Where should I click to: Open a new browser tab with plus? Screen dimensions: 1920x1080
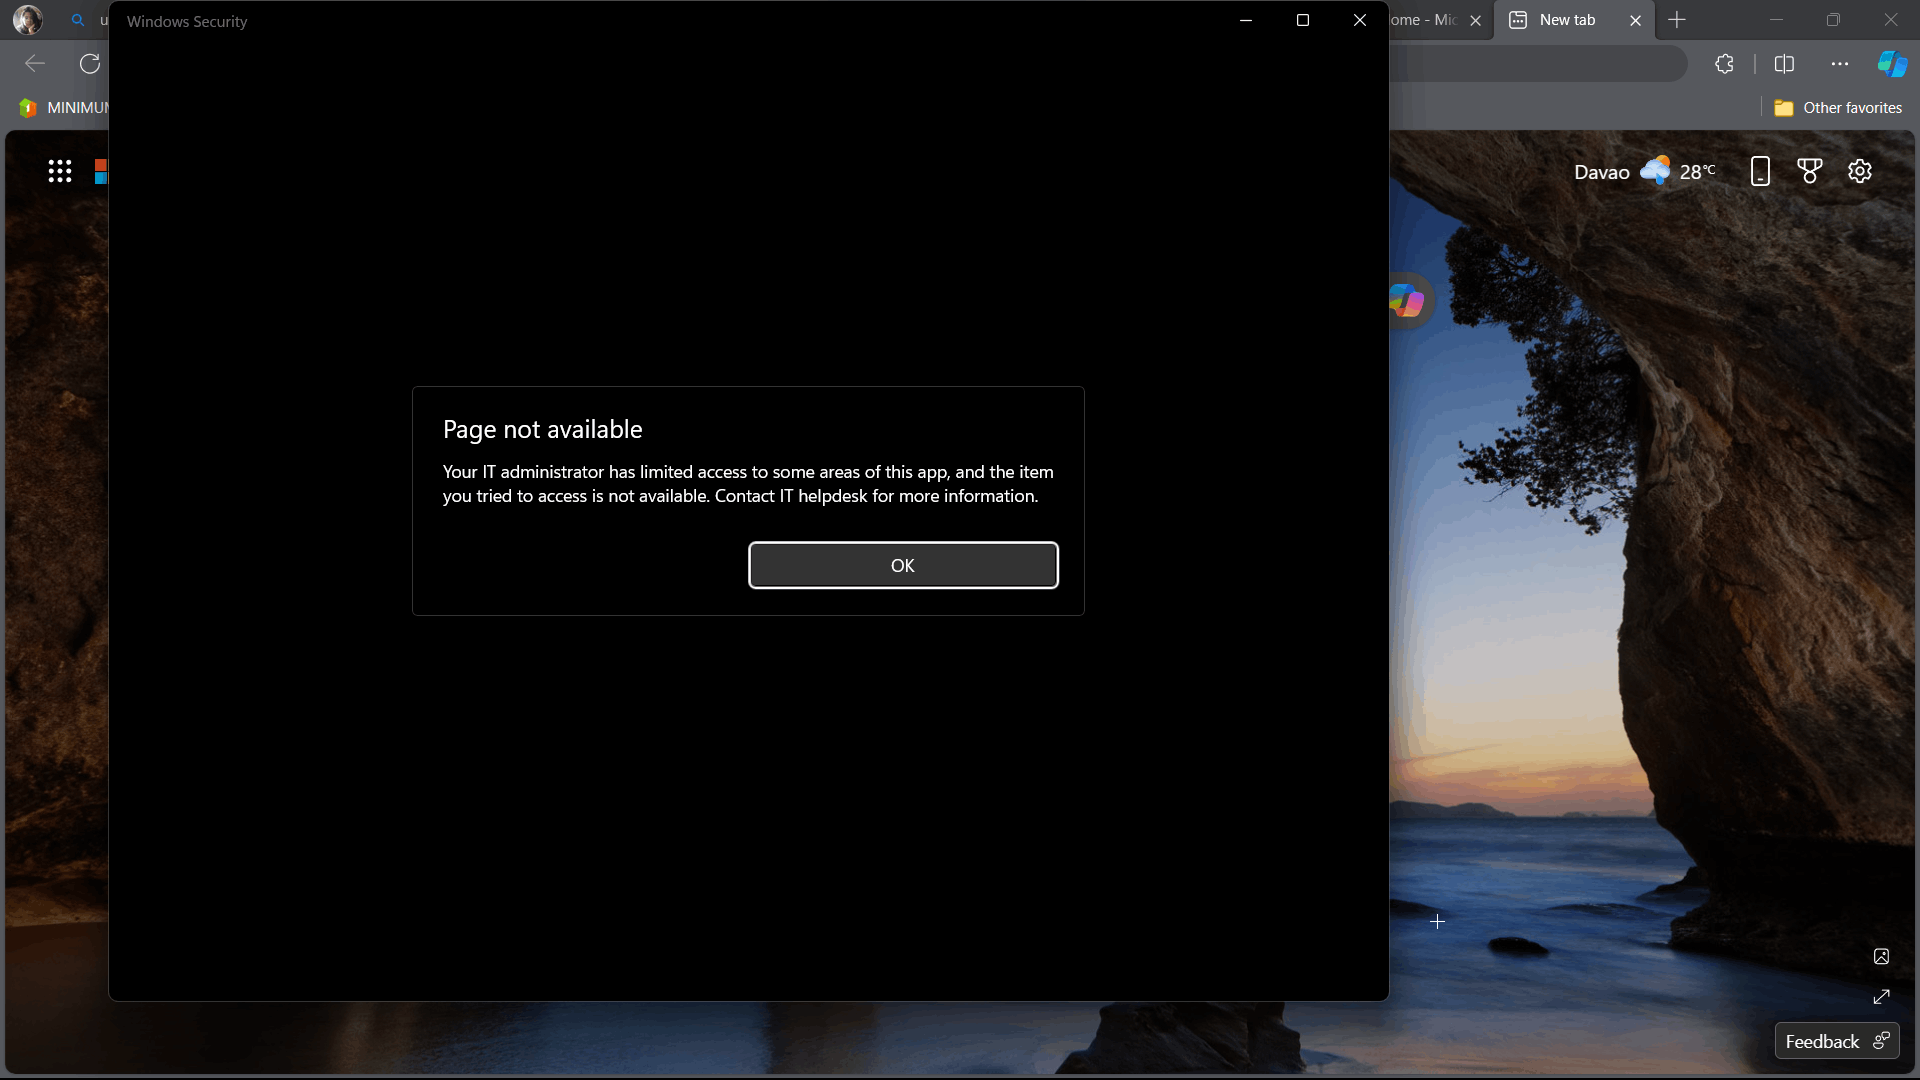click(1677, 20)
